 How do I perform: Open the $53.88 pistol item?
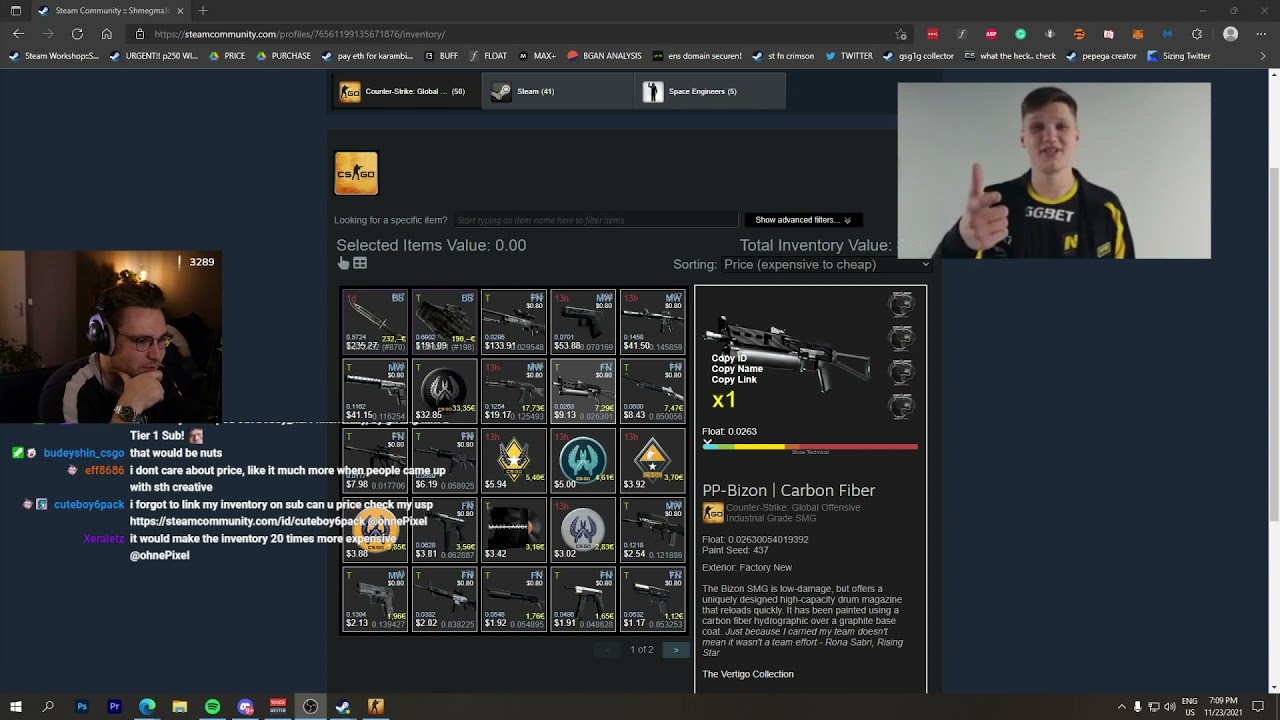[x=583, y=321]
